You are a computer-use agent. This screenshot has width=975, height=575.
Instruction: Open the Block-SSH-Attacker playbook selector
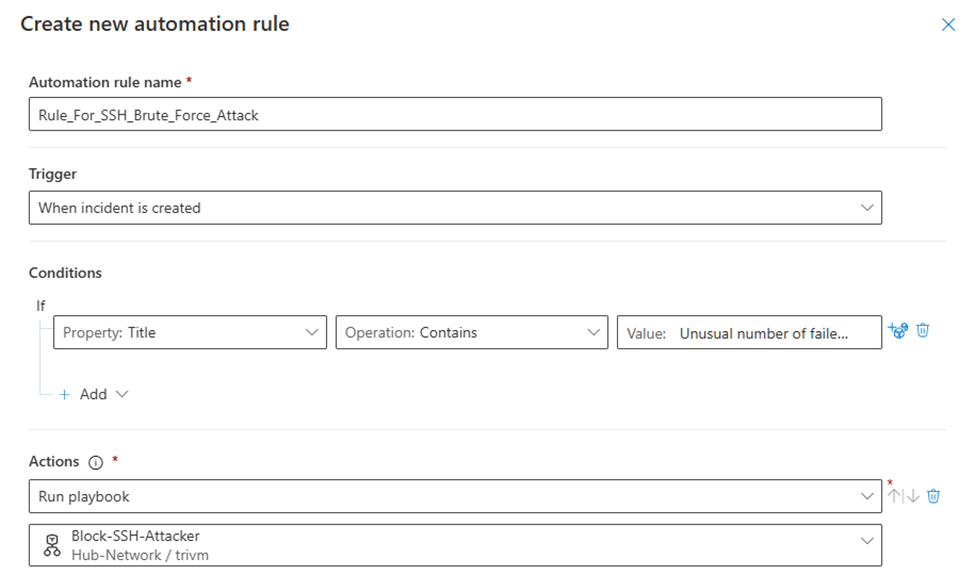[x=455, y=545]
